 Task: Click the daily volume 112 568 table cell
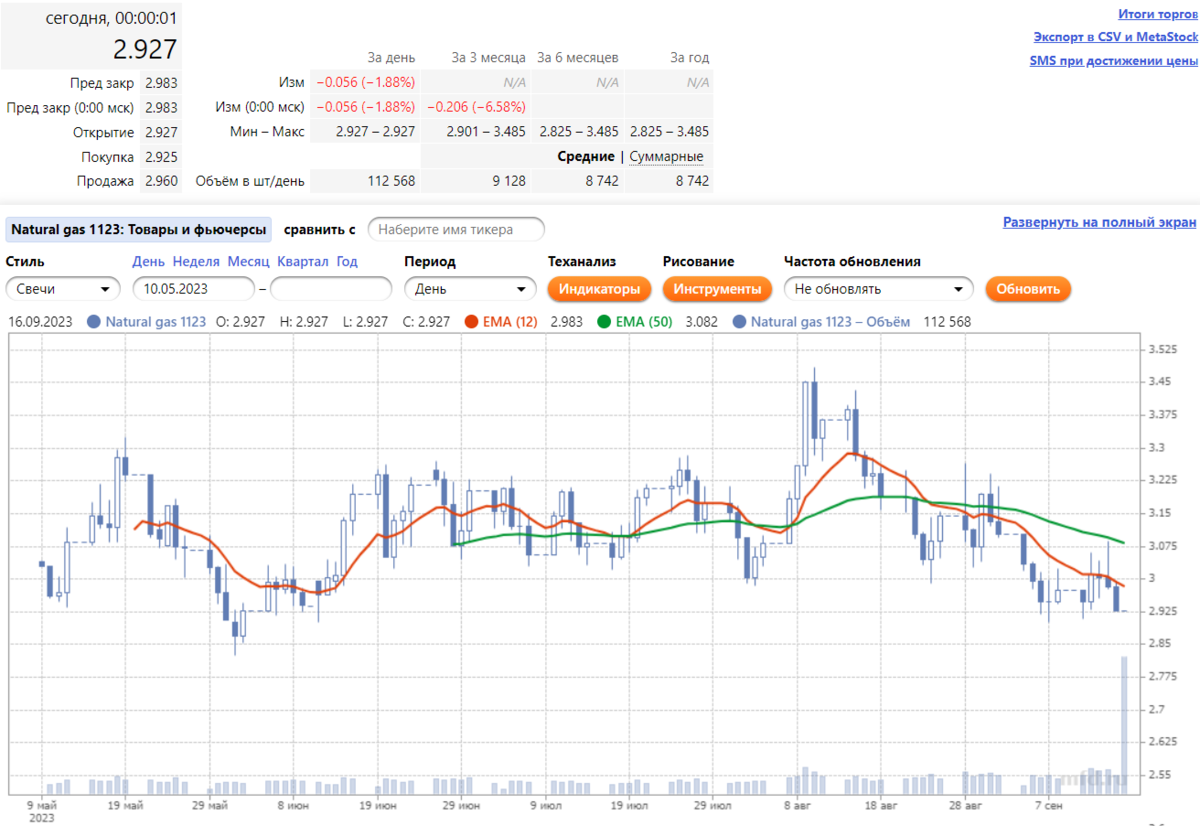(x=392, y=181)
